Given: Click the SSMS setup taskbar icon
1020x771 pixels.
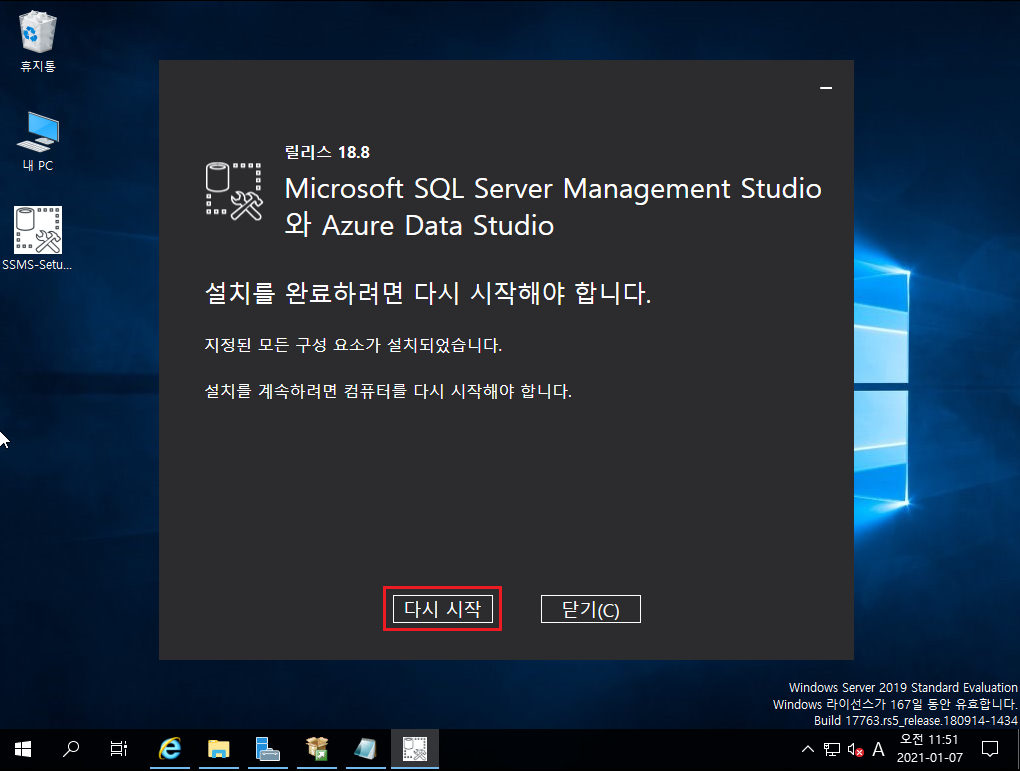Looking at the screenshot, I should coord(414,750).
